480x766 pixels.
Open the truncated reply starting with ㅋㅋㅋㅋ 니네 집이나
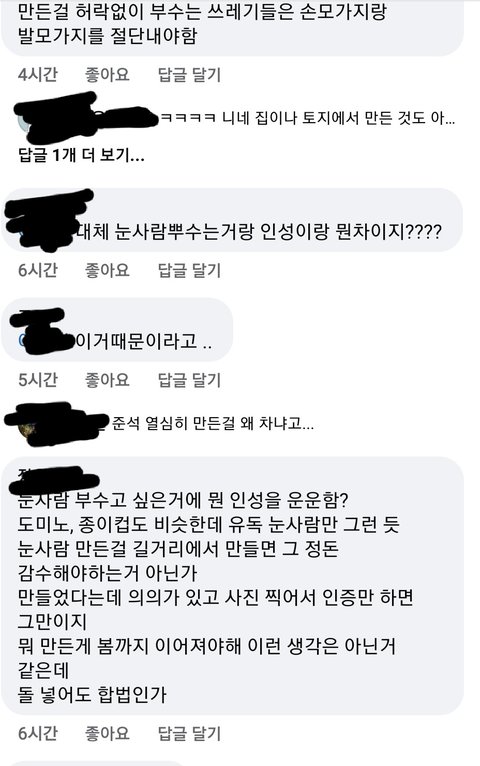[308, 118]
